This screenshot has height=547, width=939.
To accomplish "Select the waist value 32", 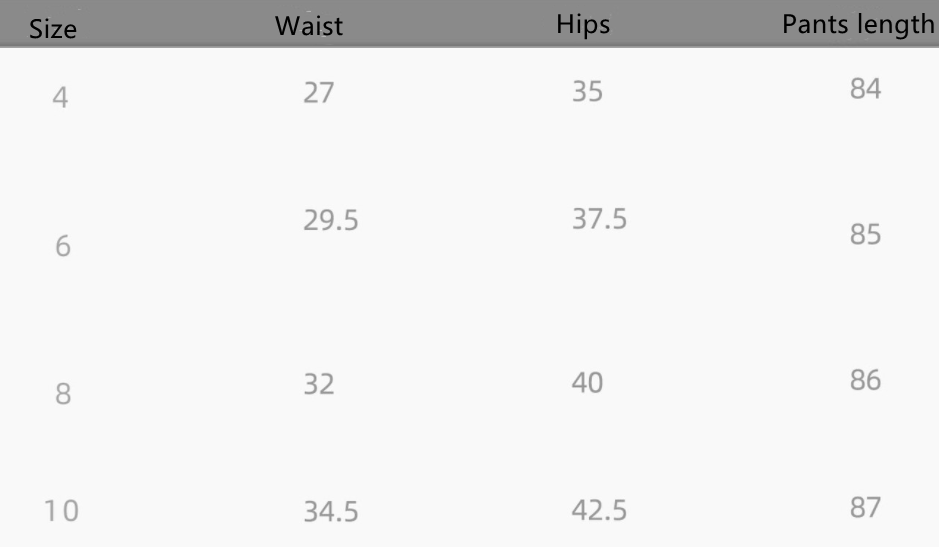I will 319,384.
